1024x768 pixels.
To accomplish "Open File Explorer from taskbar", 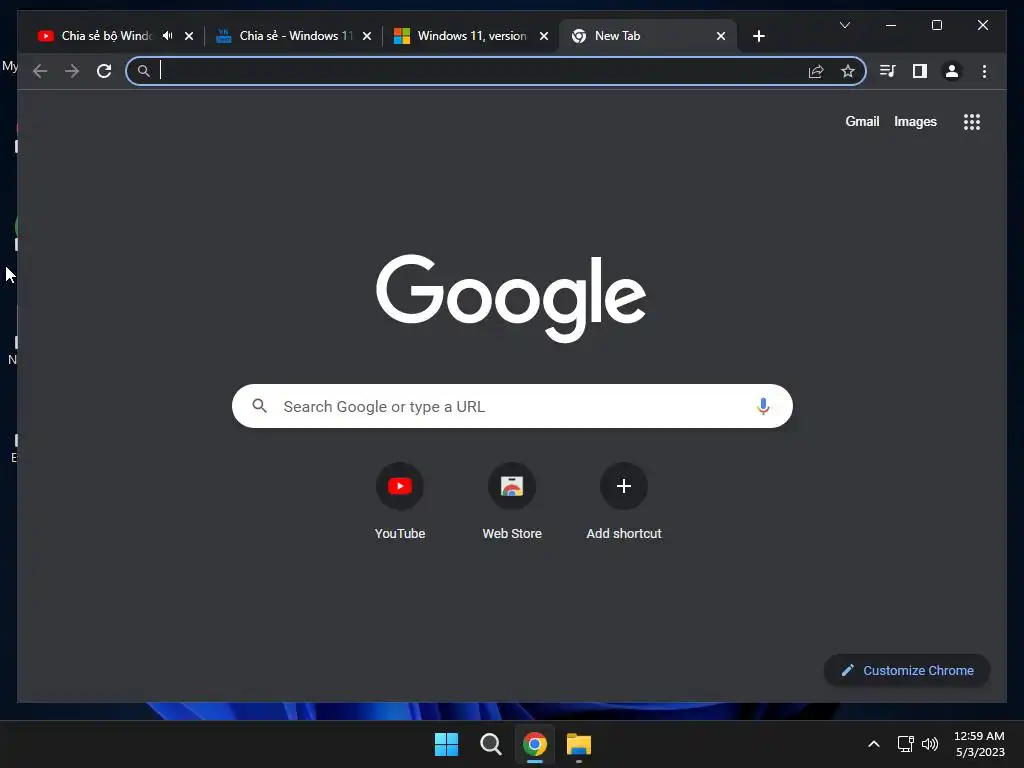I will pos(579,744).
